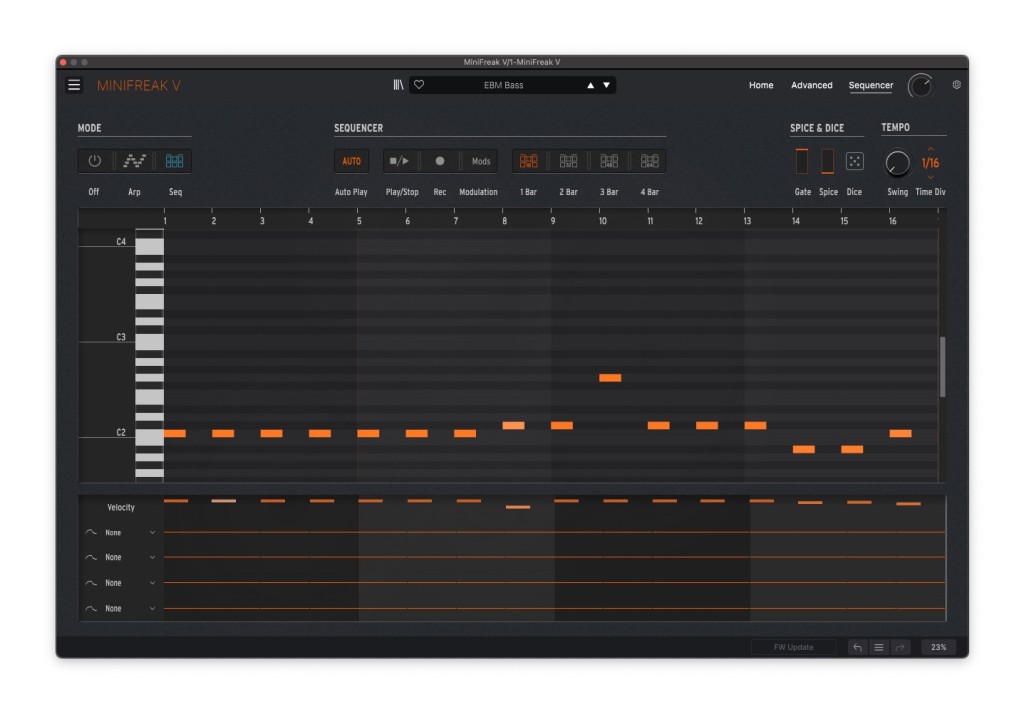Select the Arp mode icon
This screenshot has width=1024, height=714.
point(134,161)
